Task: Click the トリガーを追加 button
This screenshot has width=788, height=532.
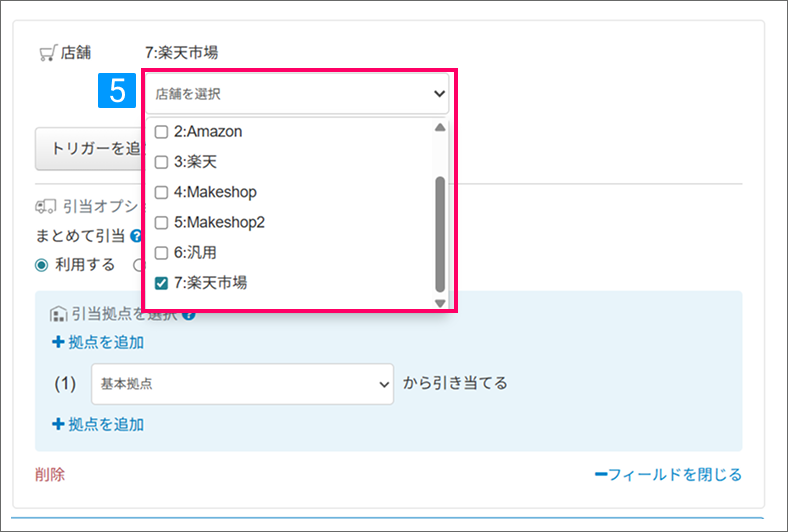Action: point(90,149)
